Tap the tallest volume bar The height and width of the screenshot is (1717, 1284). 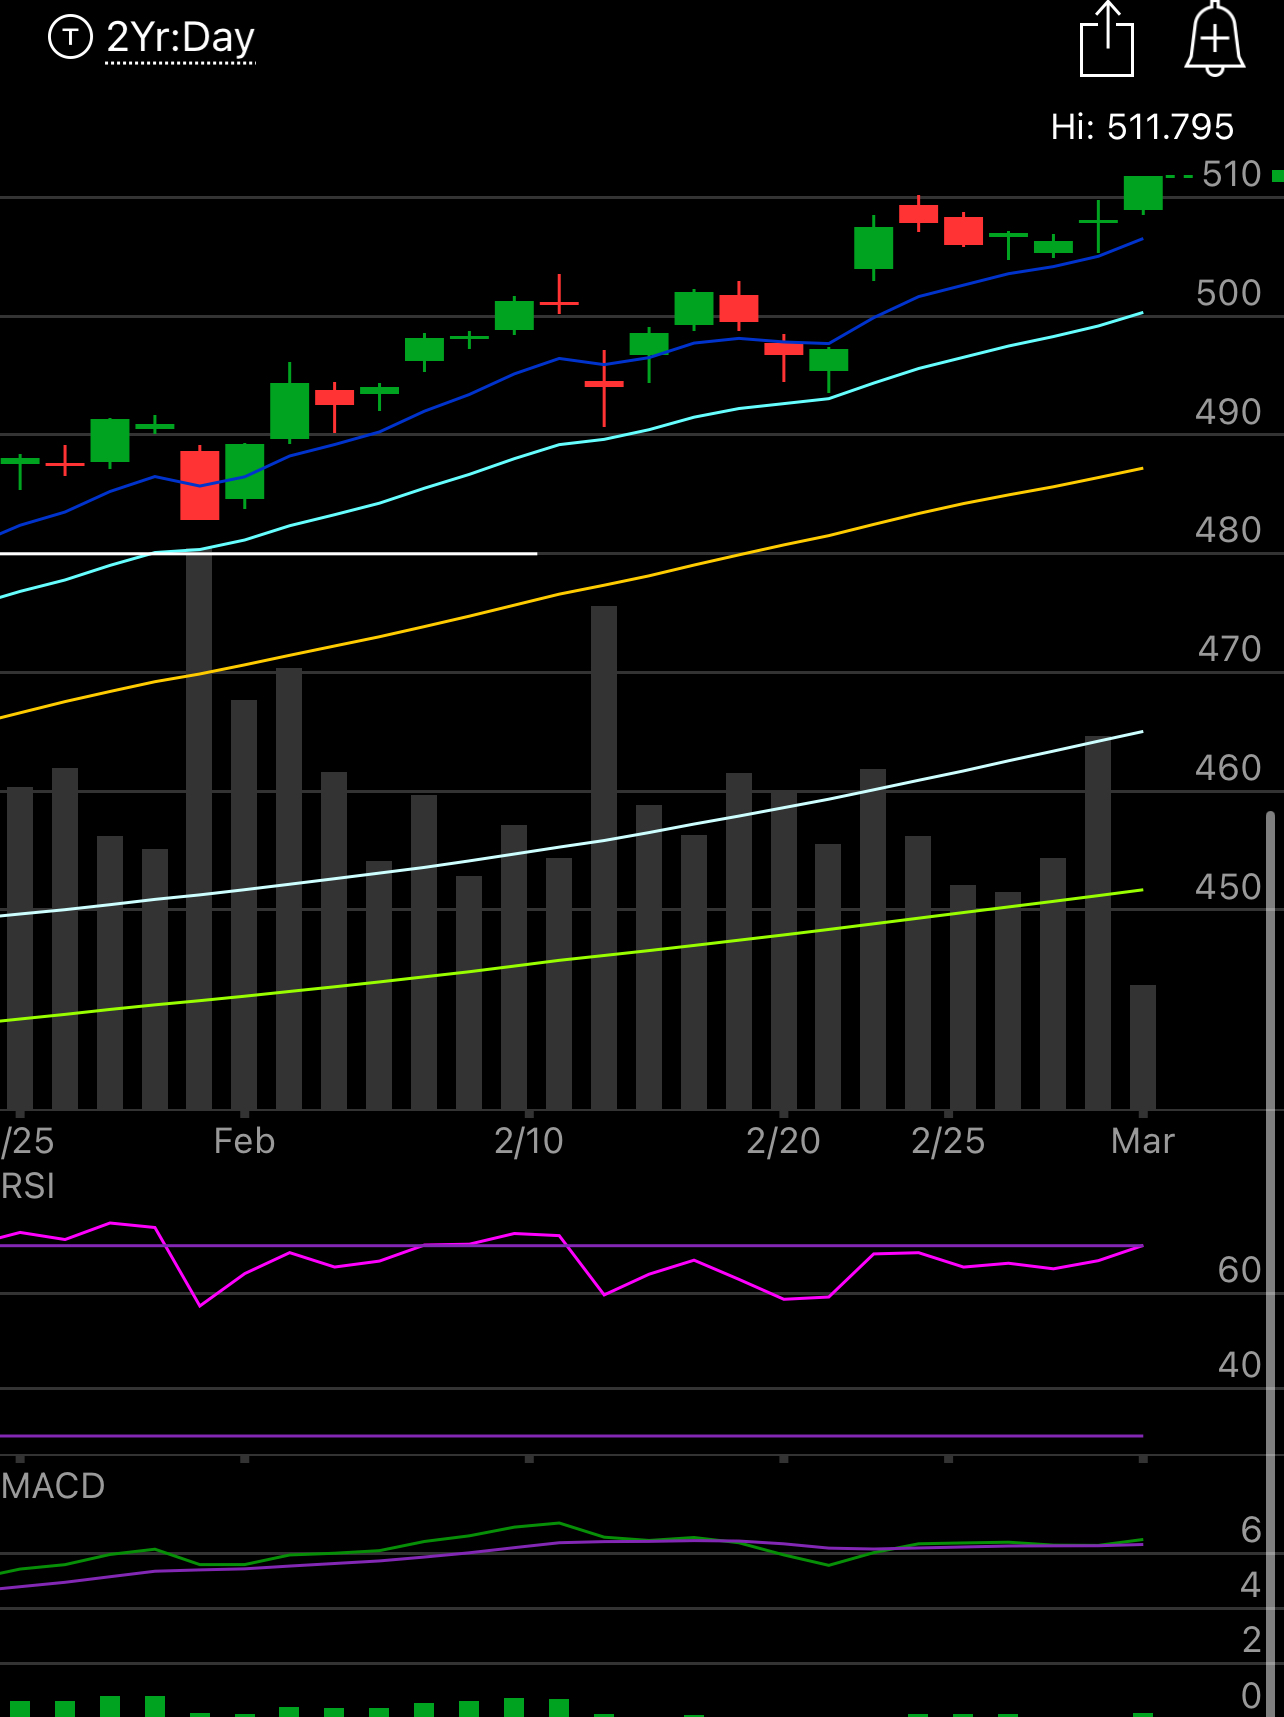click(x=199, y=831)
